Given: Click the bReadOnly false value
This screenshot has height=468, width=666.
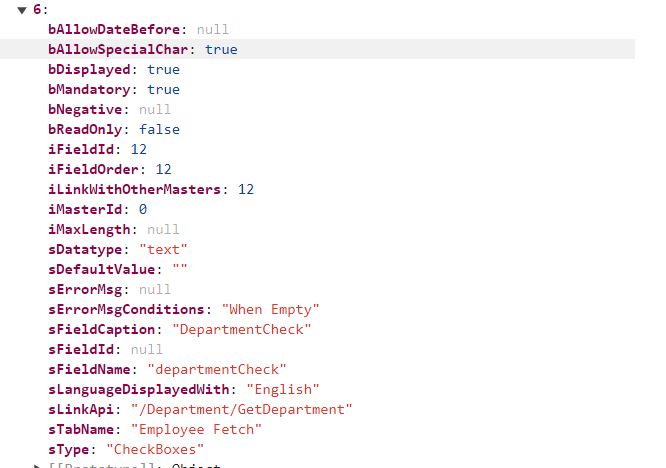Looking at the screenshot, I should coord(160,129).
